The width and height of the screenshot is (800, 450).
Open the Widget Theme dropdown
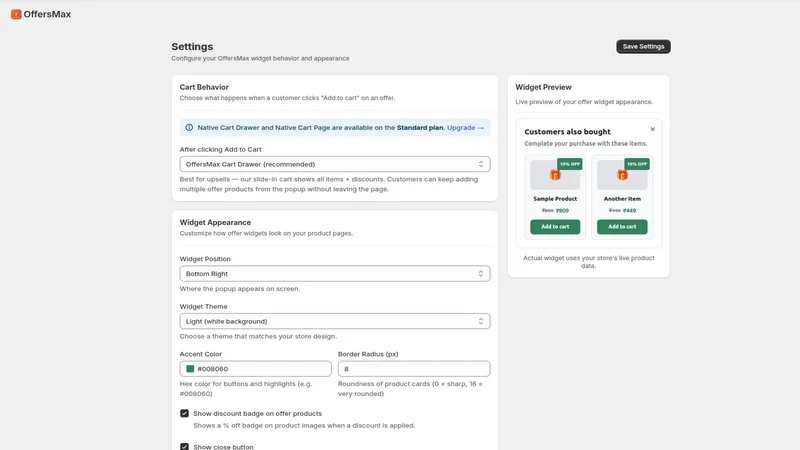(335, 321)
